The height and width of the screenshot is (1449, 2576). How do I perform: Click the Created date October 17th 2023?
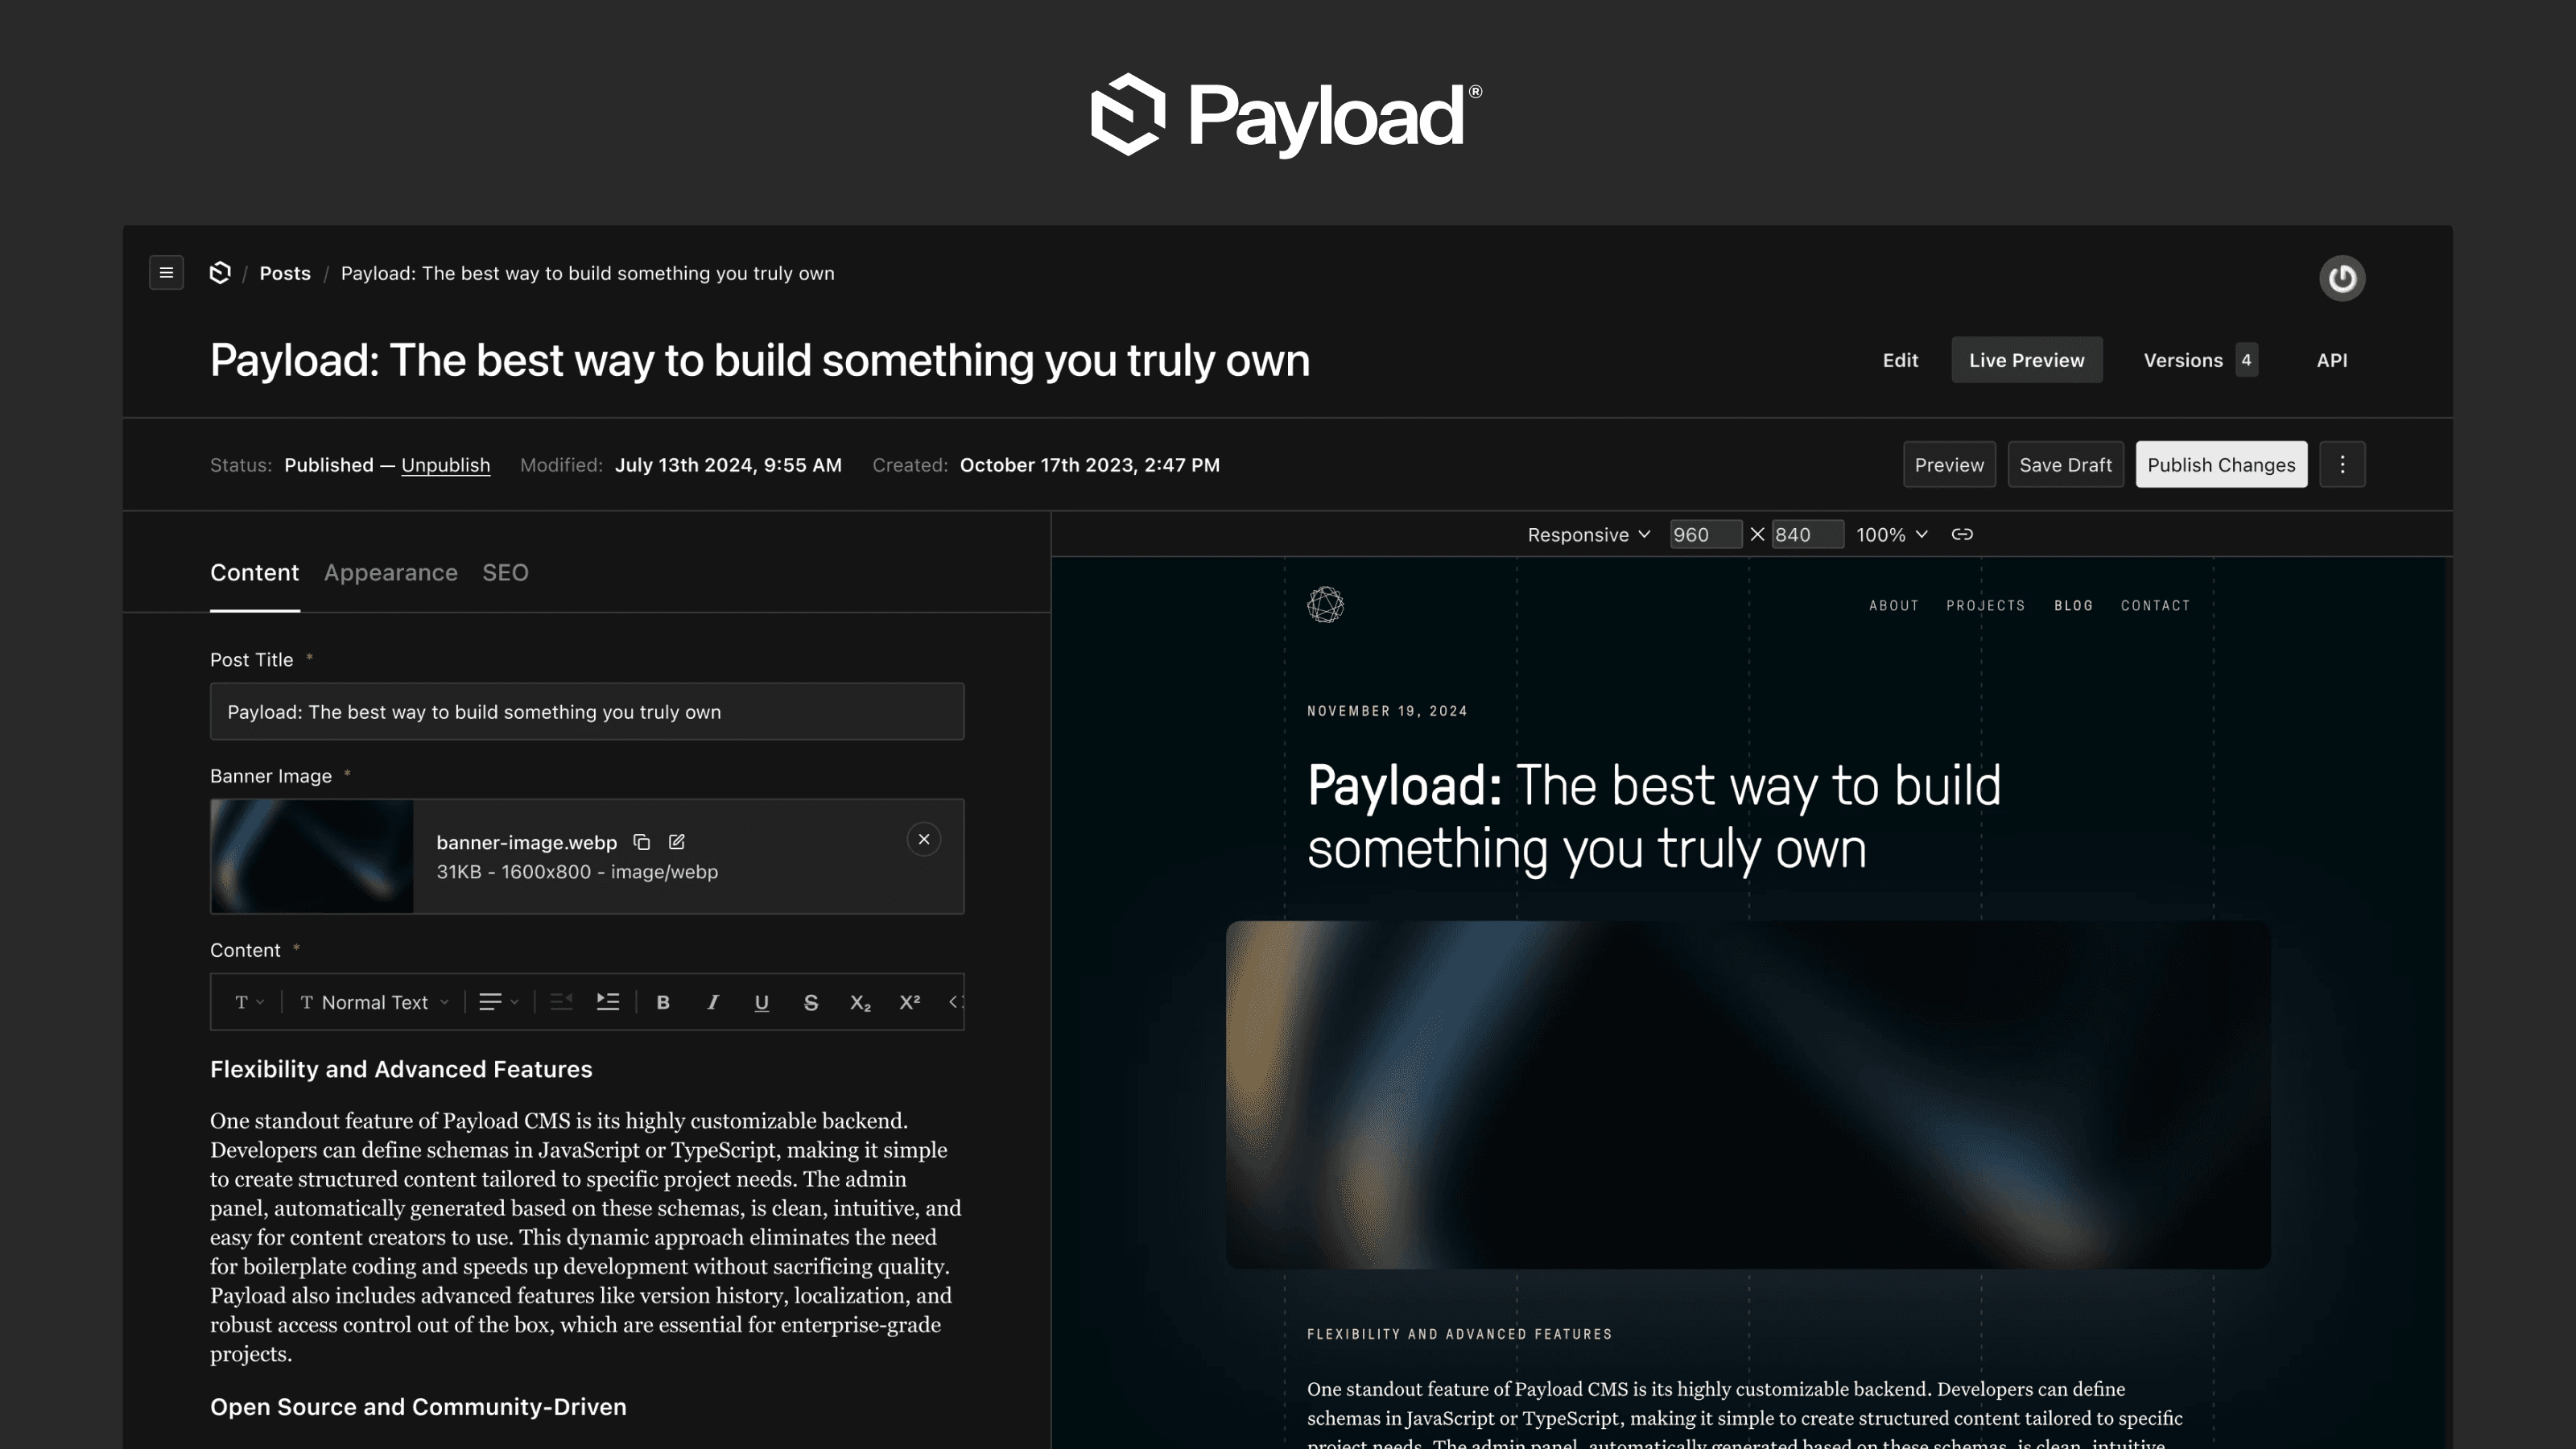[x=1089, y=465]
